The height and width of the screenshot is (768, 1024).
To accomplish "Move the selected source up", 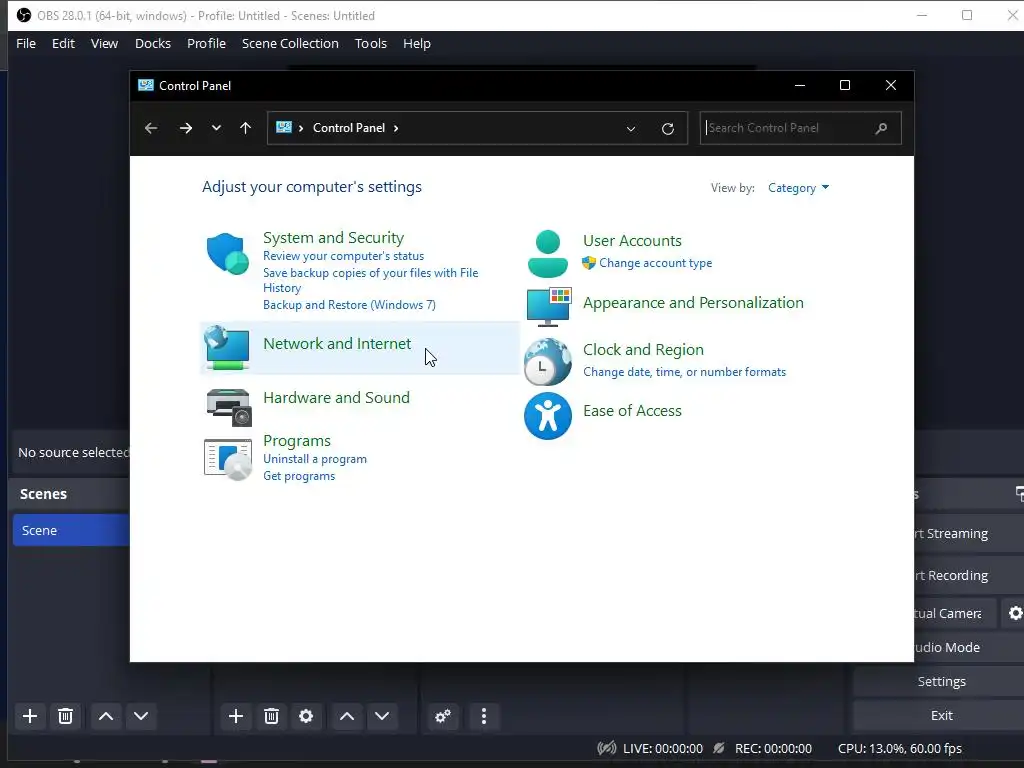I will [x=347, y=716].
